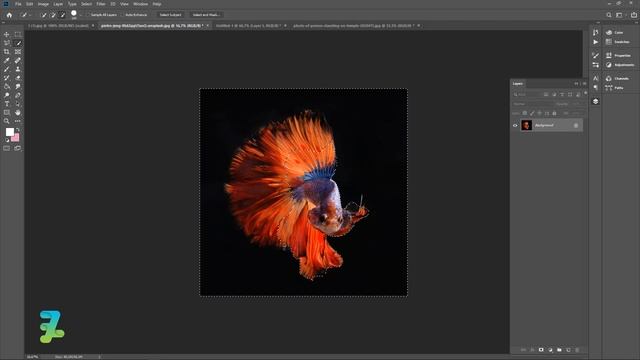Open the Image menu
This screenshot has height=360, width=640.
[x=43, y=4]
